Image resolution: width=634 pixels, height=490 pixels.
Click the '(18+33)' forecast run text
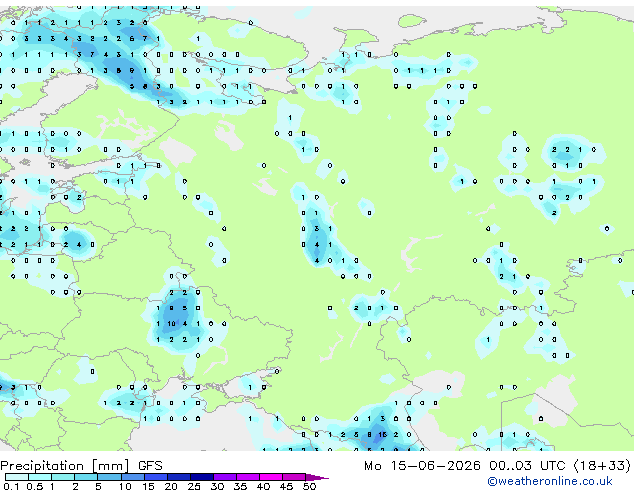(602, 466)
